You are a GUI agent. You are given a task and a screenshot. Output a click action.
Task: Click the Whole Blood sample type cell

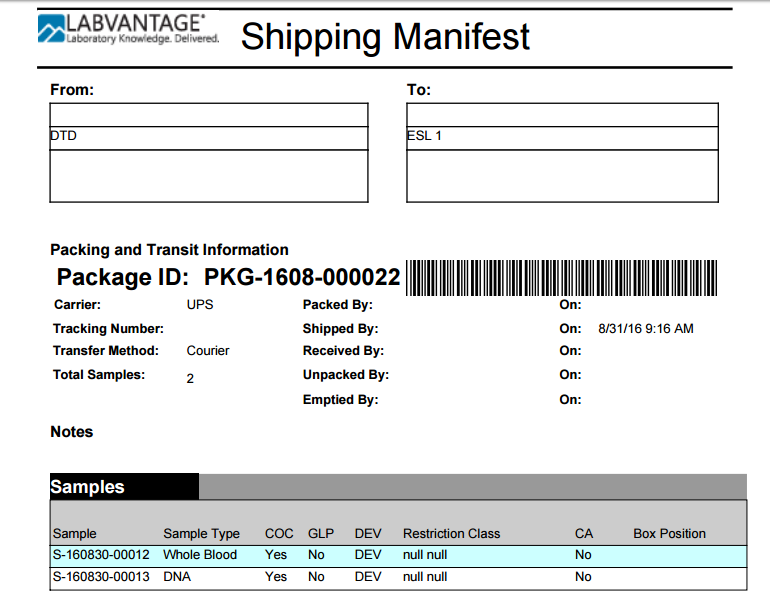tap(200, 555)
